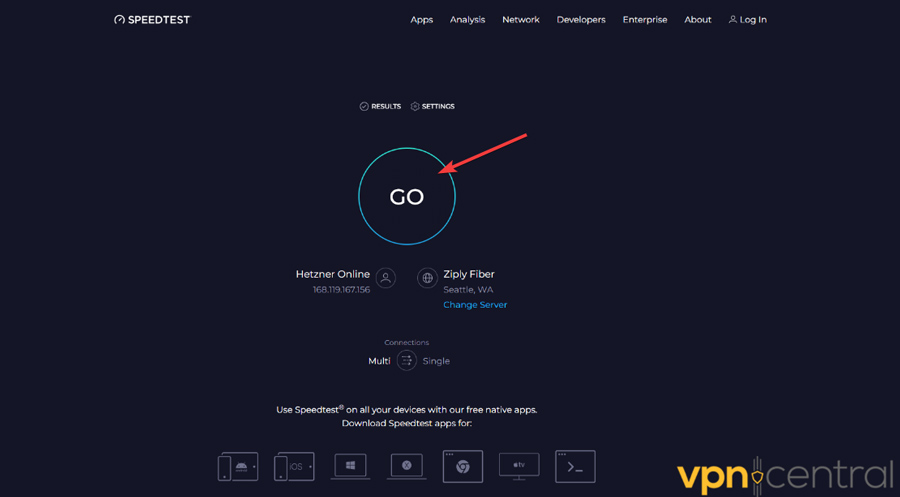Open the Windows app download
This screenshot has height=497, width=900.
pyautogui.click(x=350, y=466)
